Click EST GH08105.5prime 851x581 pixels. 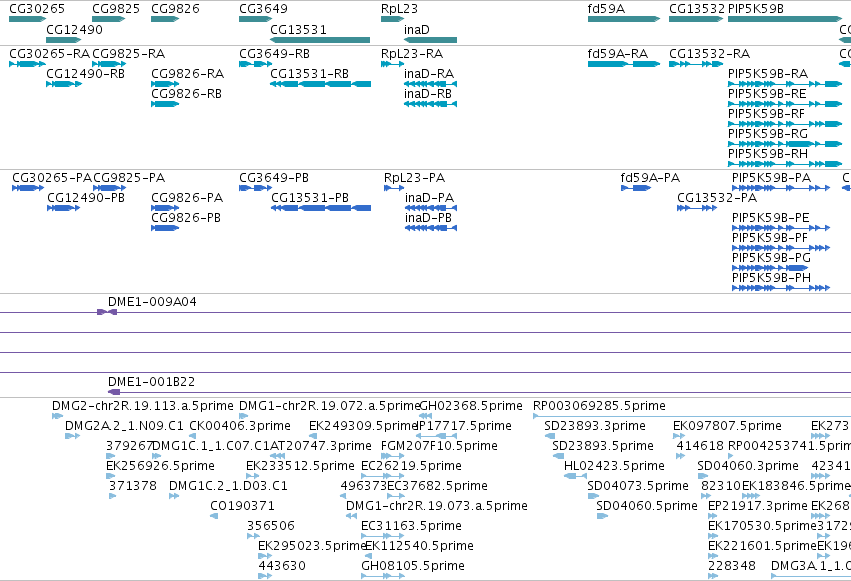tap(383, 576)
